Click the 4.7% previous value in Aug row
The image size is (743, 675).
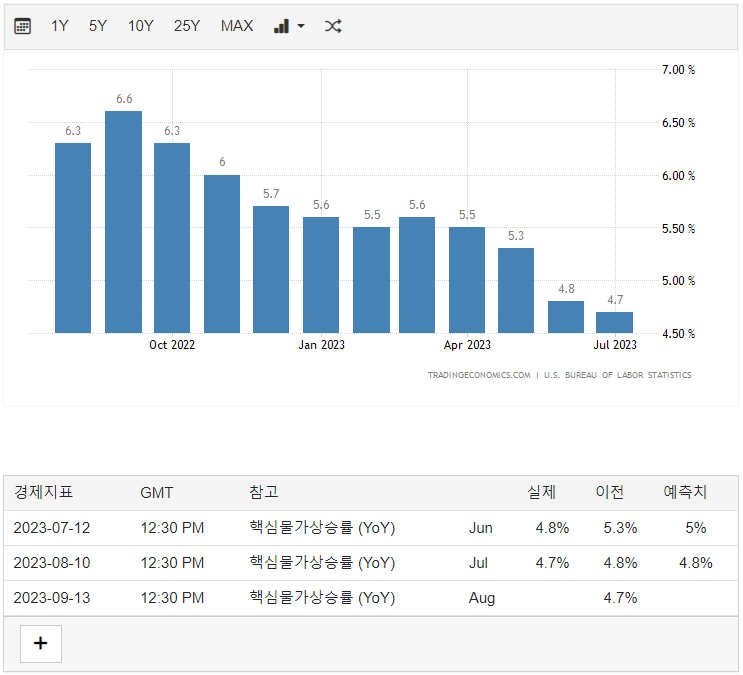pyautogui.click(x=620, y=598)
